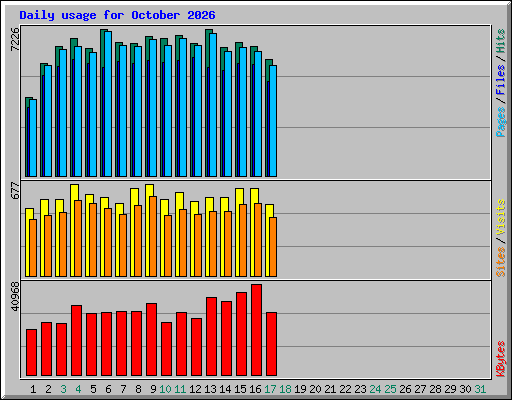Click day 6 on the x-axis
512x400 pixels.
(108, 389)
